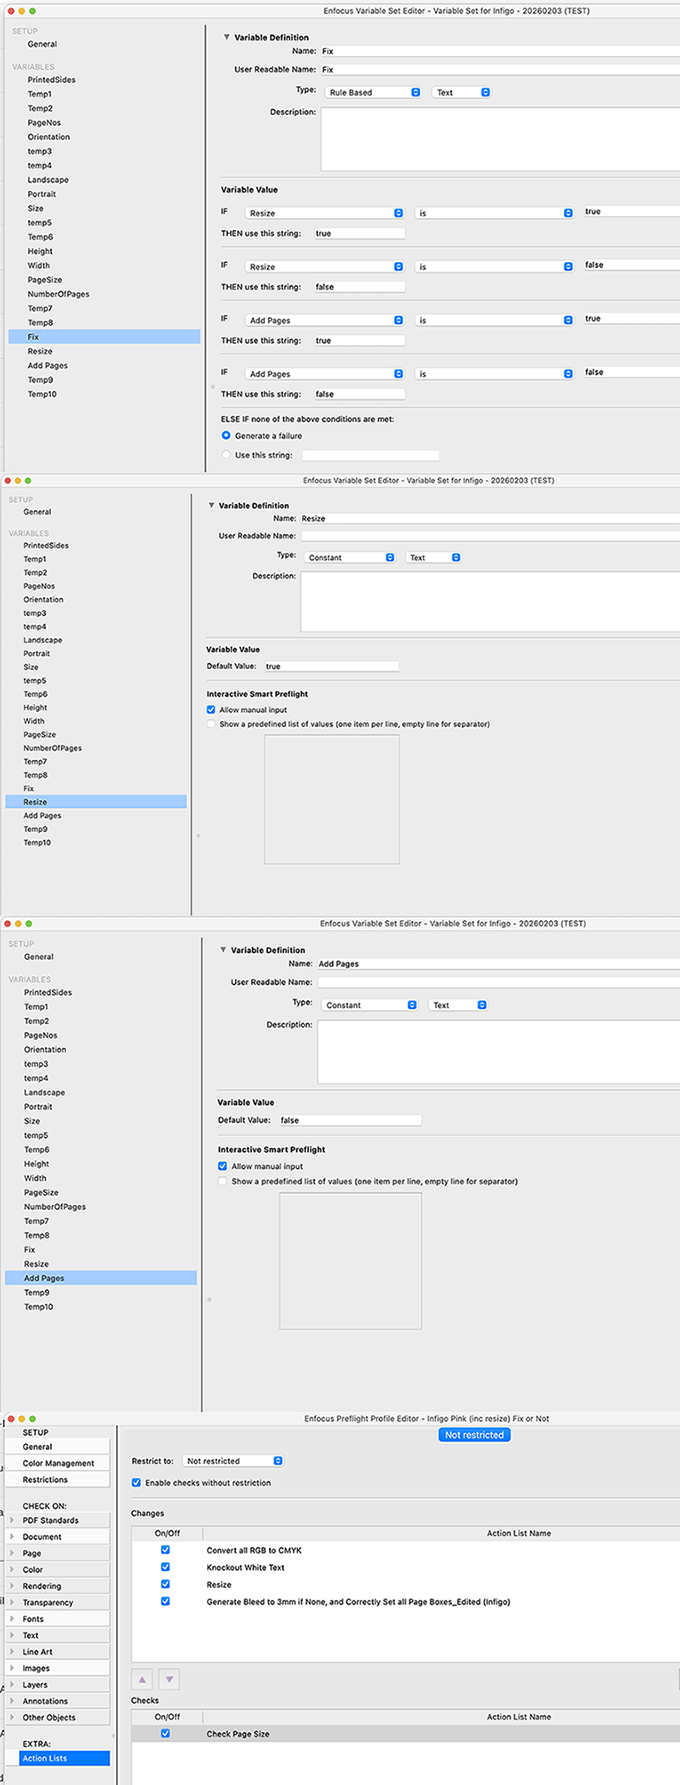
Task: Expand the Images check category arrow
Action: 13,1668
